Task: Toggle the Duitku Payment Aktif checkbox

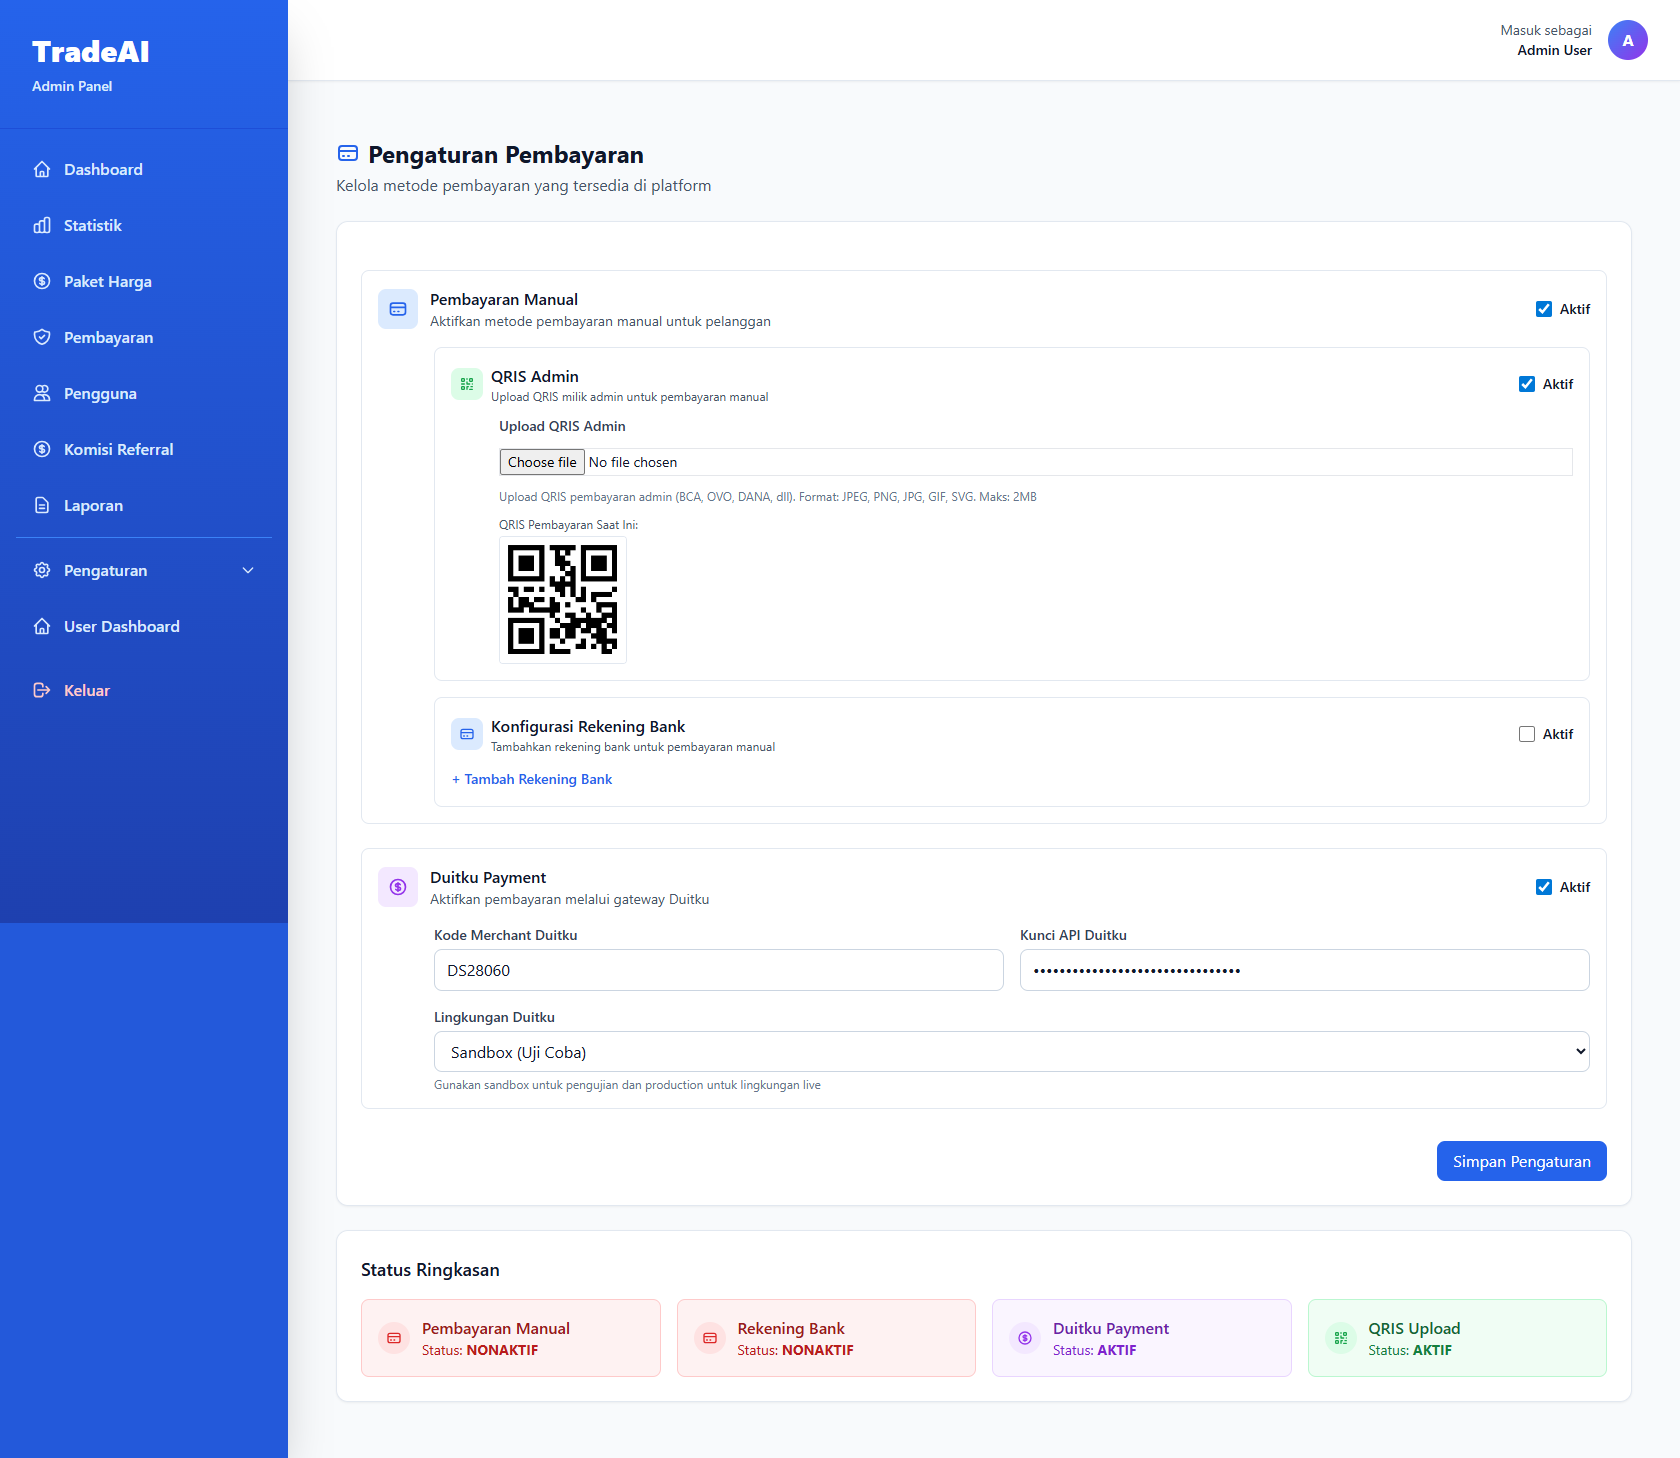Action: (1544, 887)
